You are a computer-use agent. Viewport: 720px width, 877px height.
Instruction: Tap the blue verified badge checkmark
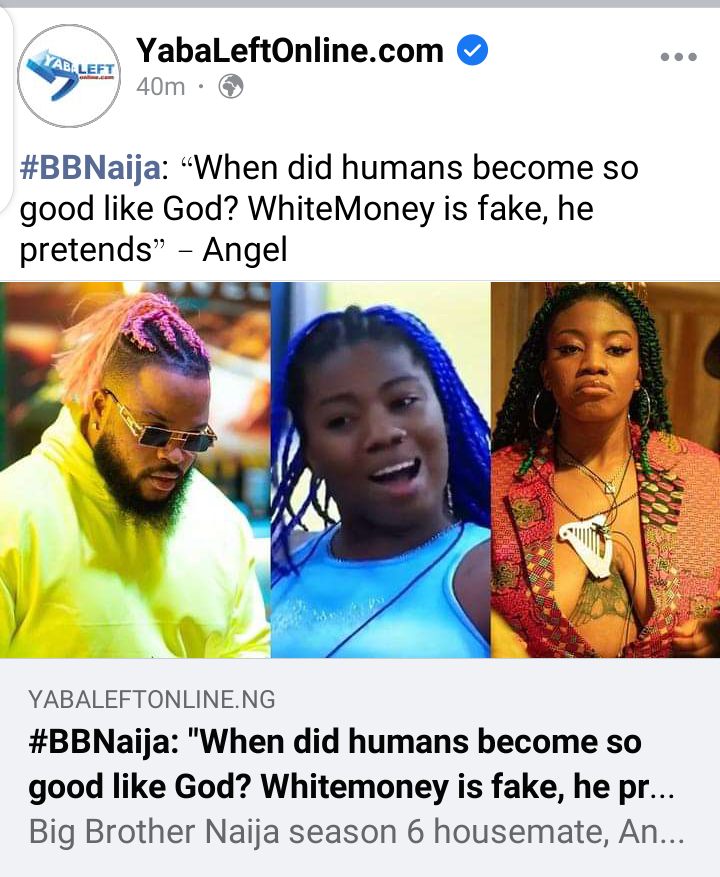[x=473, y=50]
